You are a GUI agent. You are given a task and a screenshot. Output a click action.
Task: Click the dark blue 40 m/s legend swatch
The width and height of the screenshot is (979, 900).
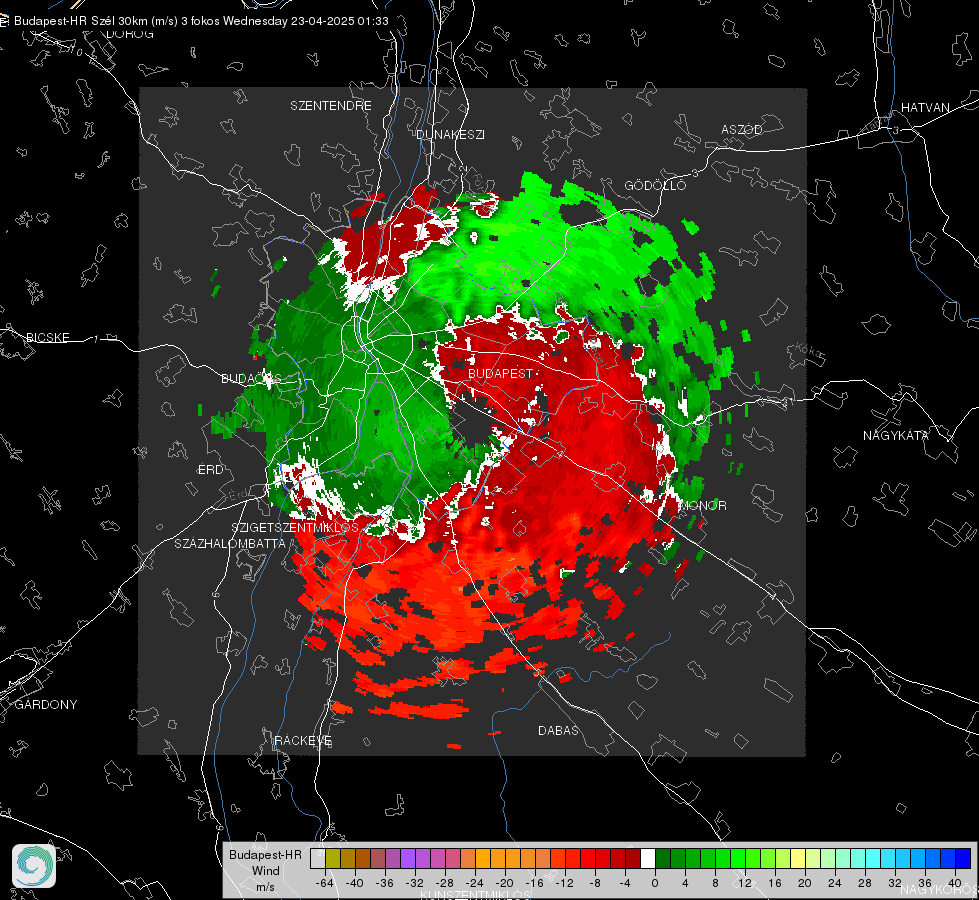(x=963, y=859)
